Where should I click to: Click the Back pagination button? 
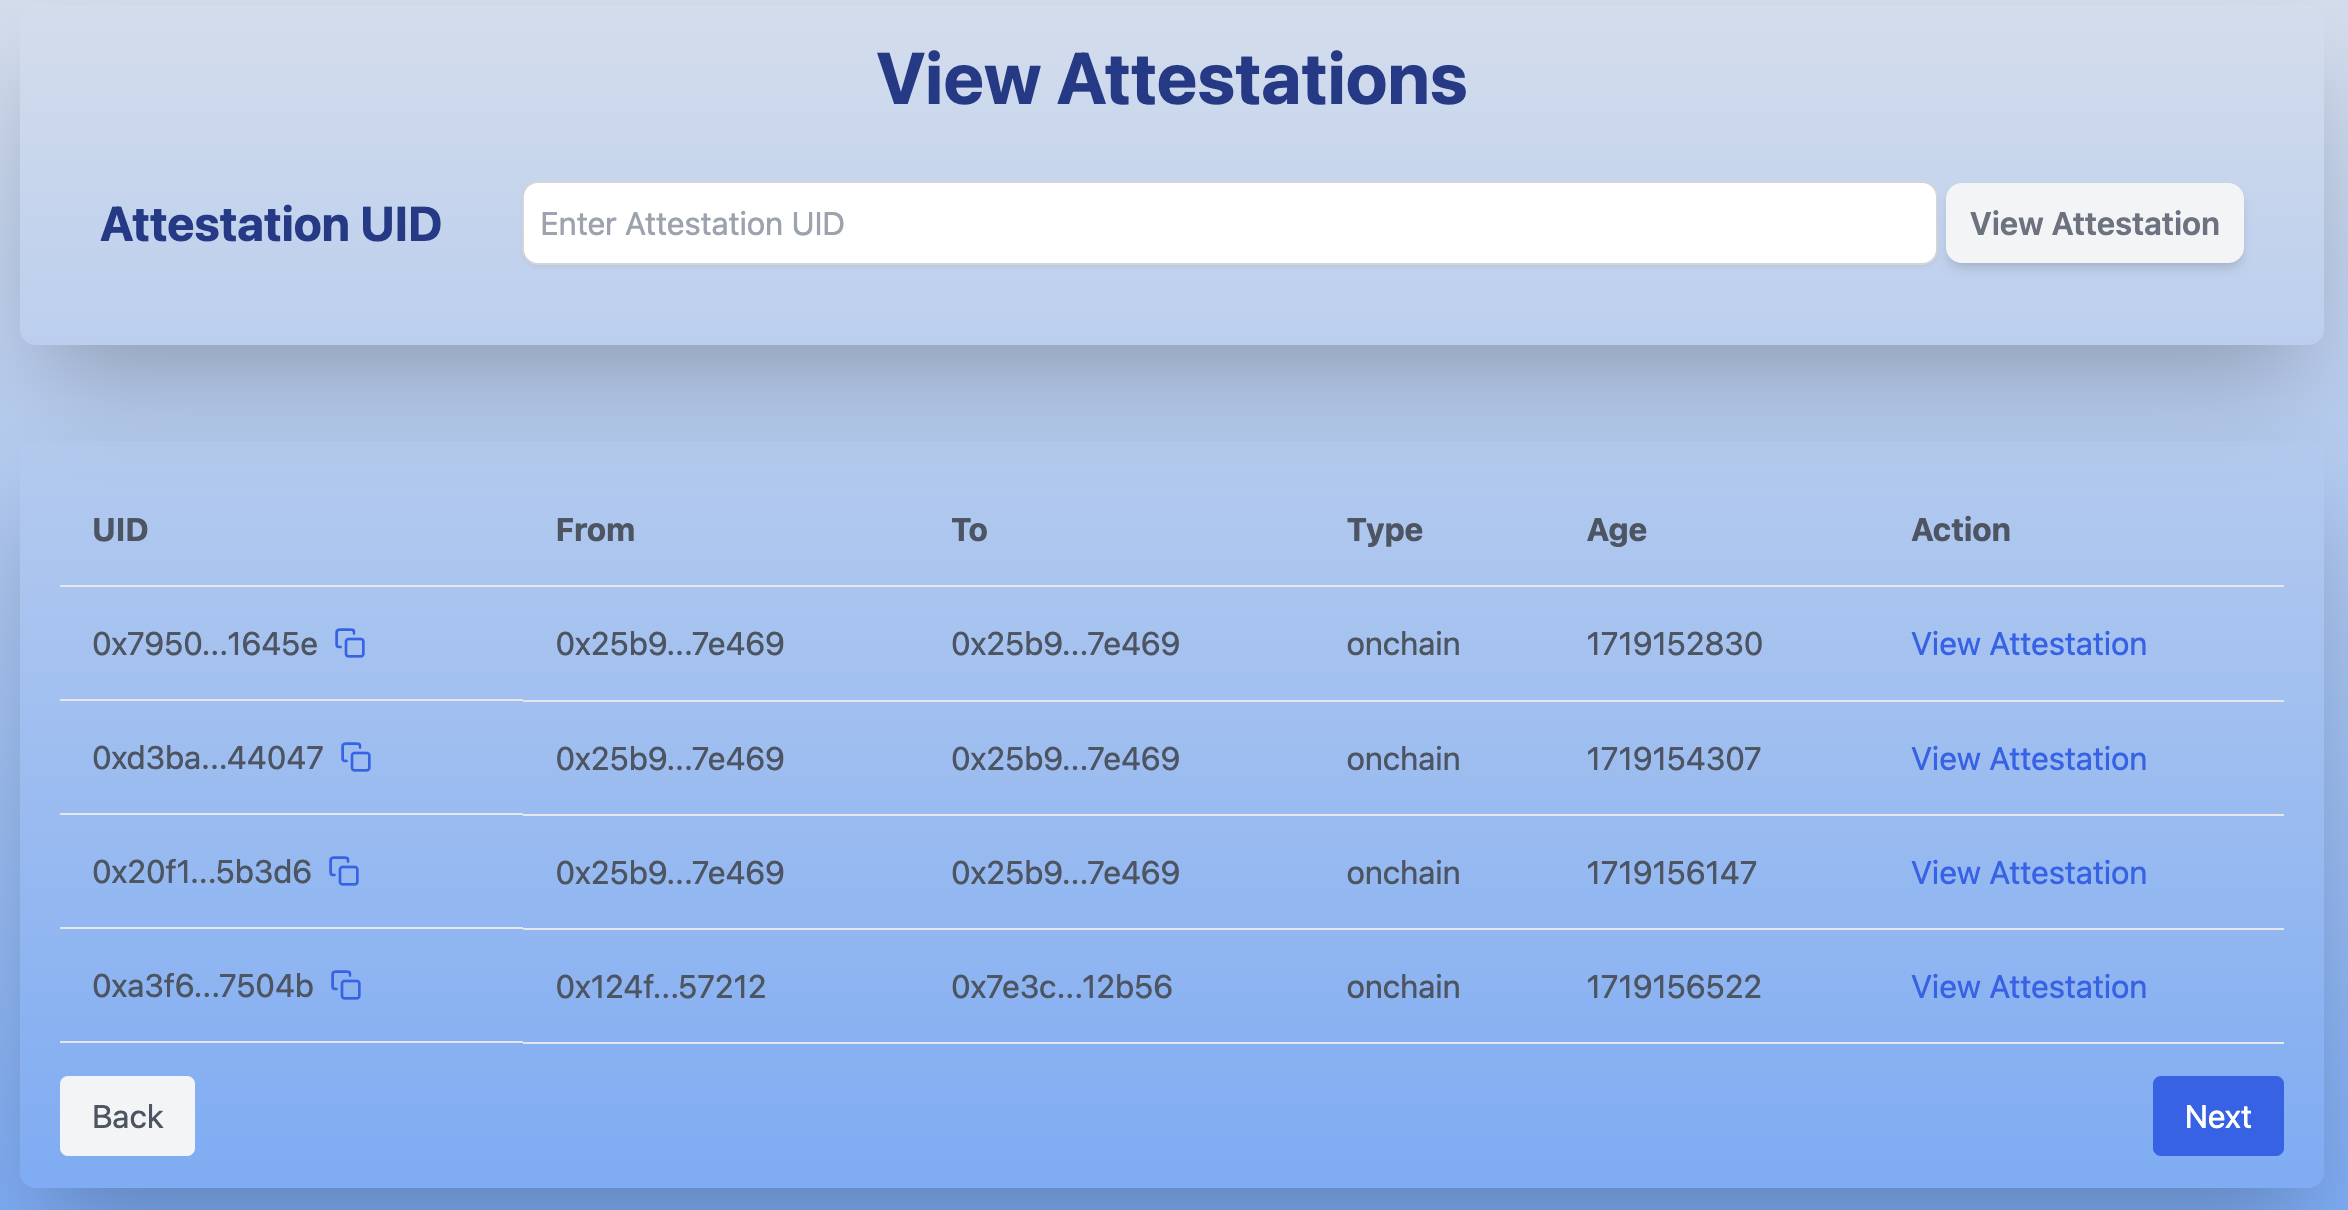point(127,1116)
